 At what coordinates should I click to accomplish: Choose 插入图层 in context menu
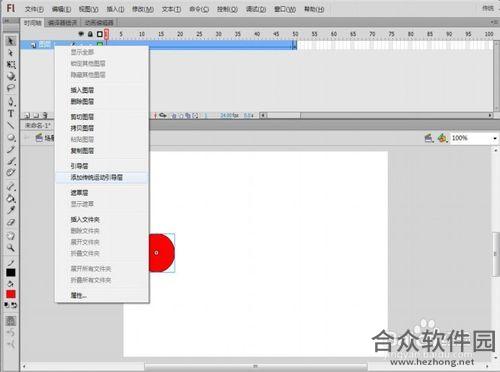tap(102, 90)
